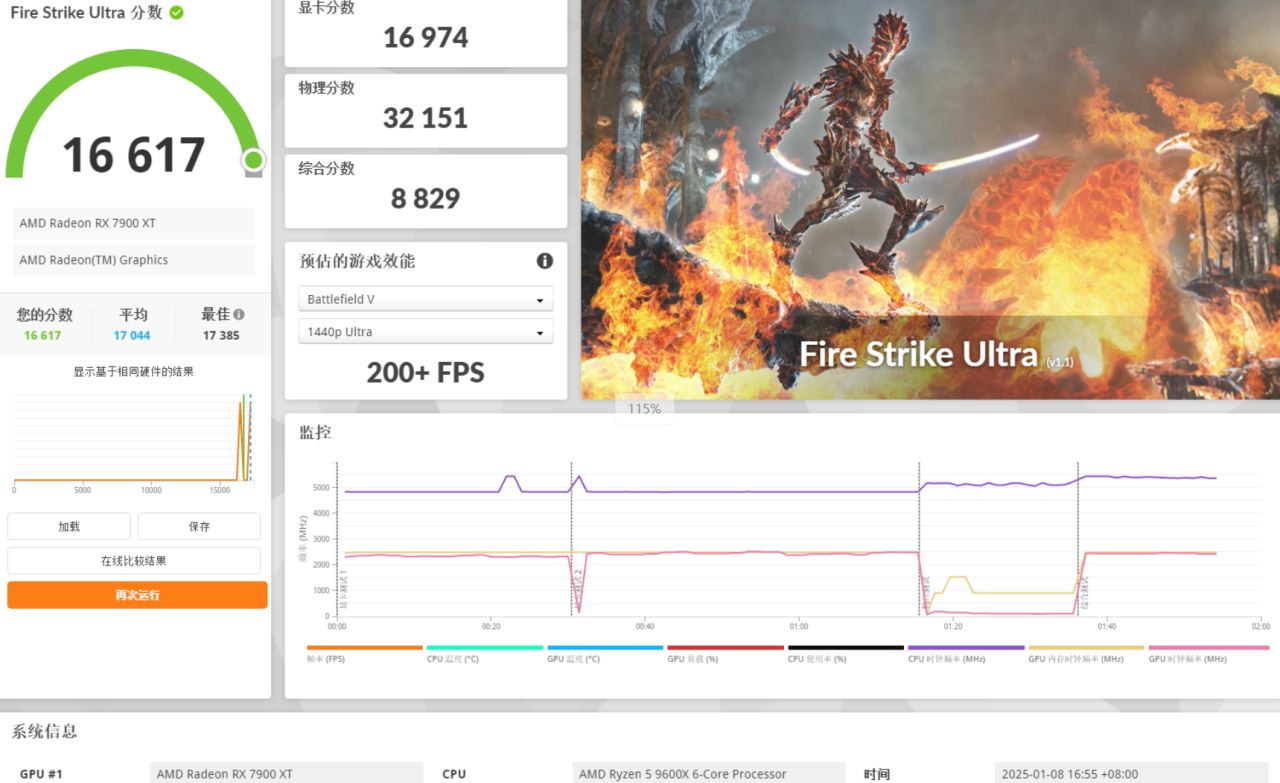Screen dimensions: 1280x783
Task: Click the orange 再次运行 button
Action: [137, 595]
